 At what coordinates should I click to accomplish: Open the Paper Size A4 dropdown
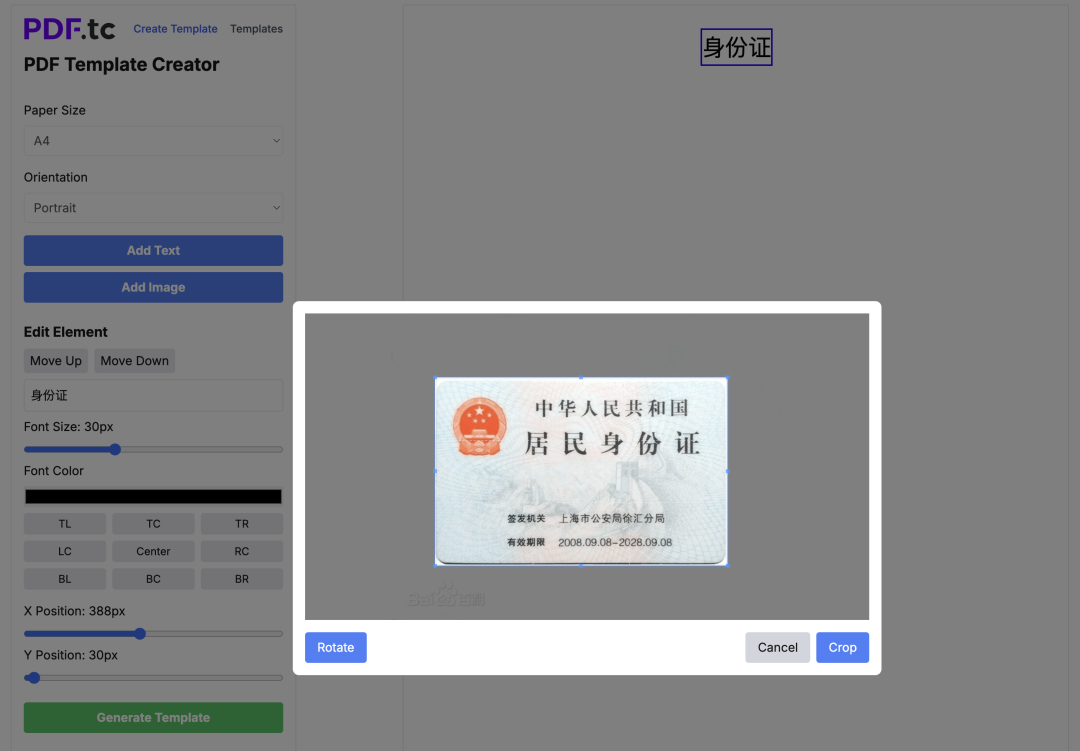pos(153,141)
